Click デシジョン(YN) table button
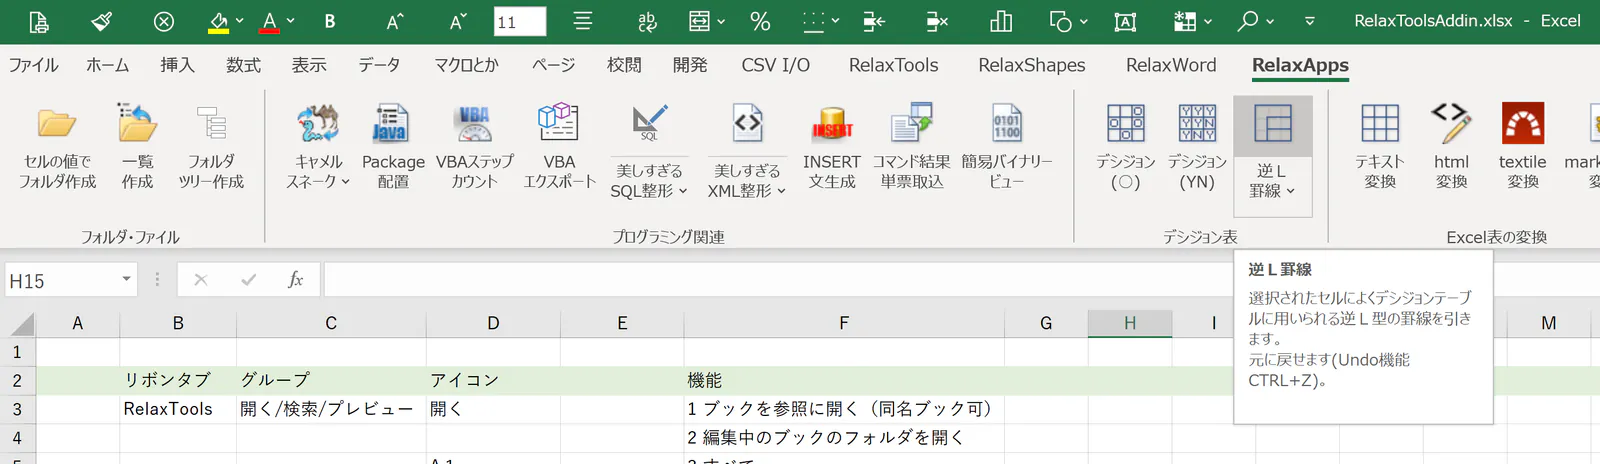The width and height of the screenshot is (1600, 464). pos(1197,147)
